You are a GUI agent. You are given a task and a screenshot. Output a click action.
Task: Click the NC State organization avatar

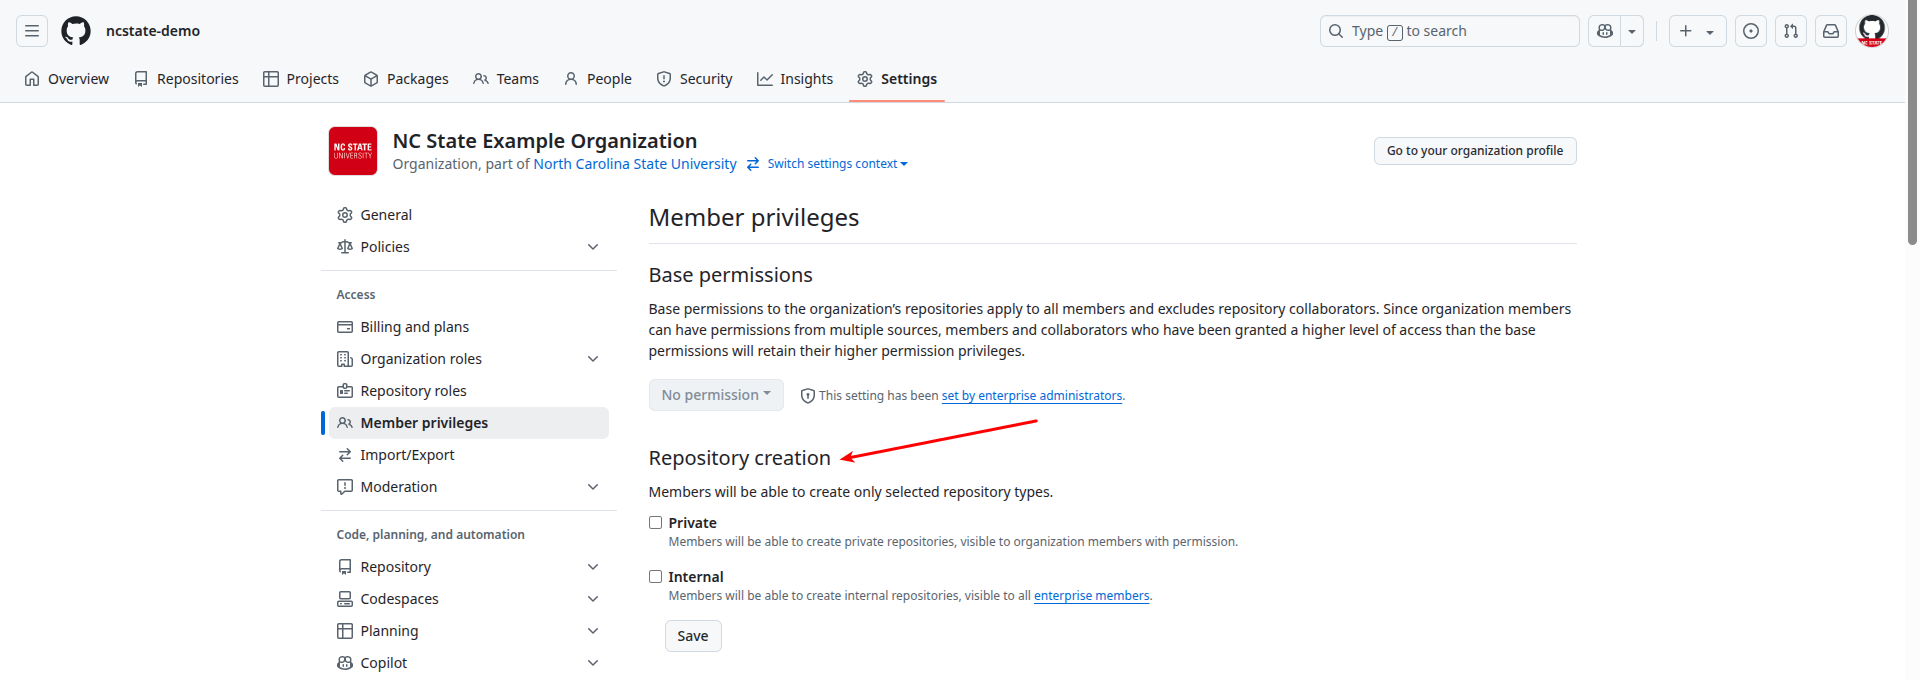coord(353,151)
